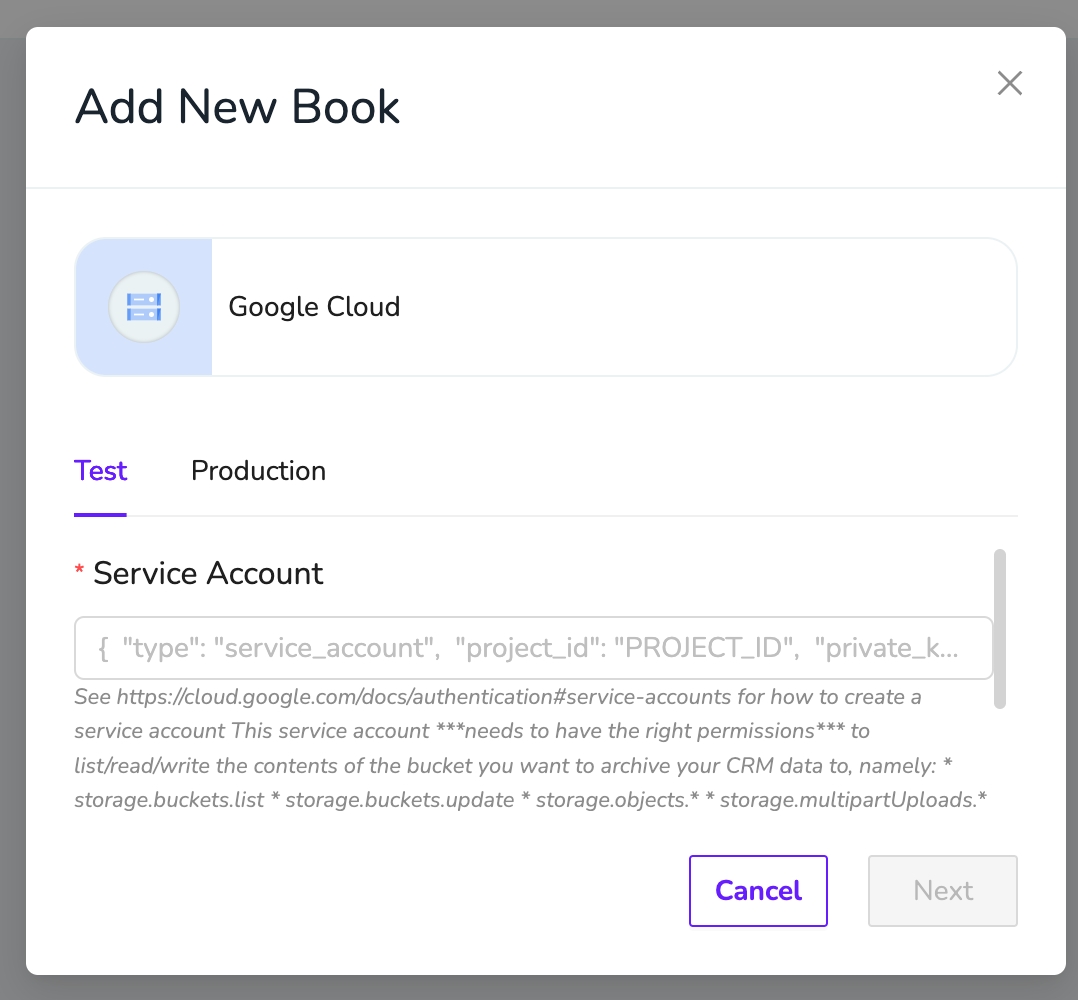Switch to the Test tab
Screen dimensions: 1078x1000
(100, 471)
